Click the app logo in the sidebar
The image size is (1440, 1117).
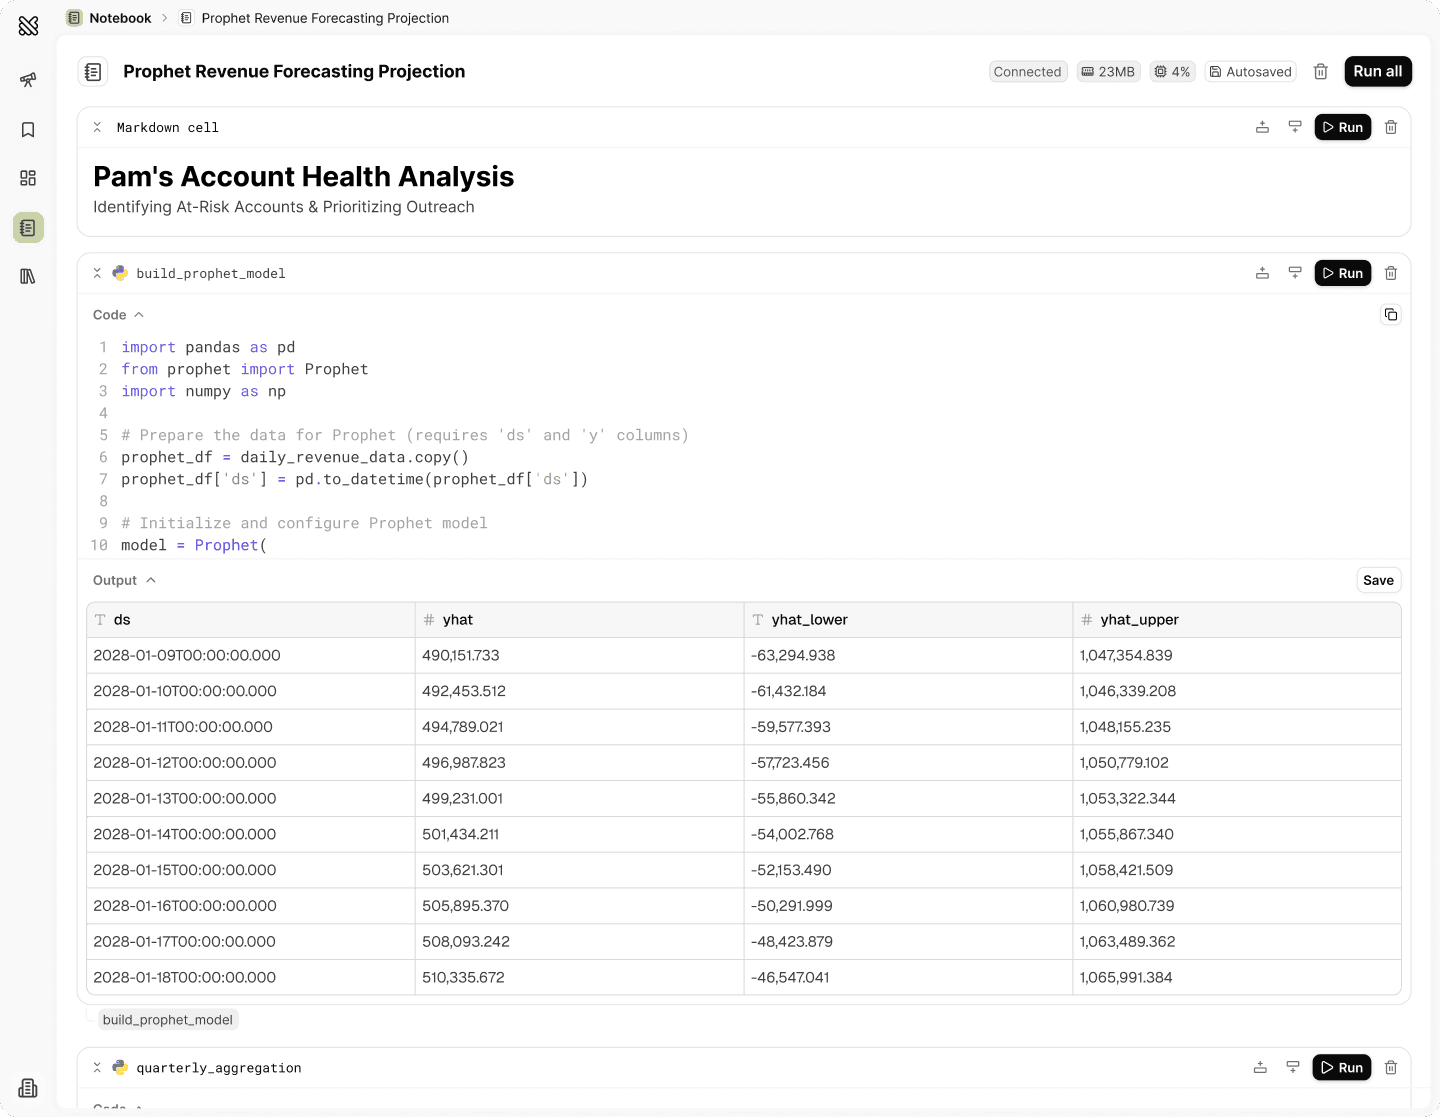click(28, 26)
